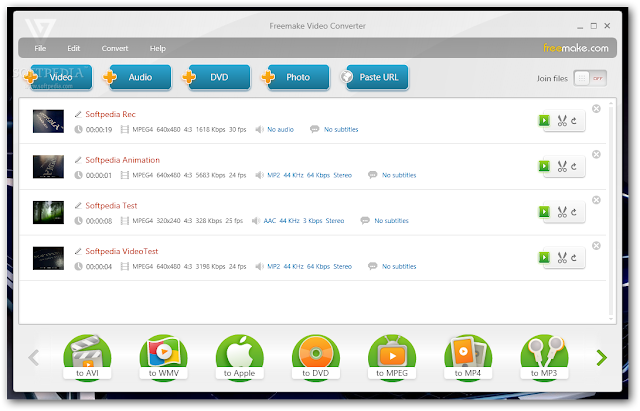Open the Edit menu

(73, 48)
